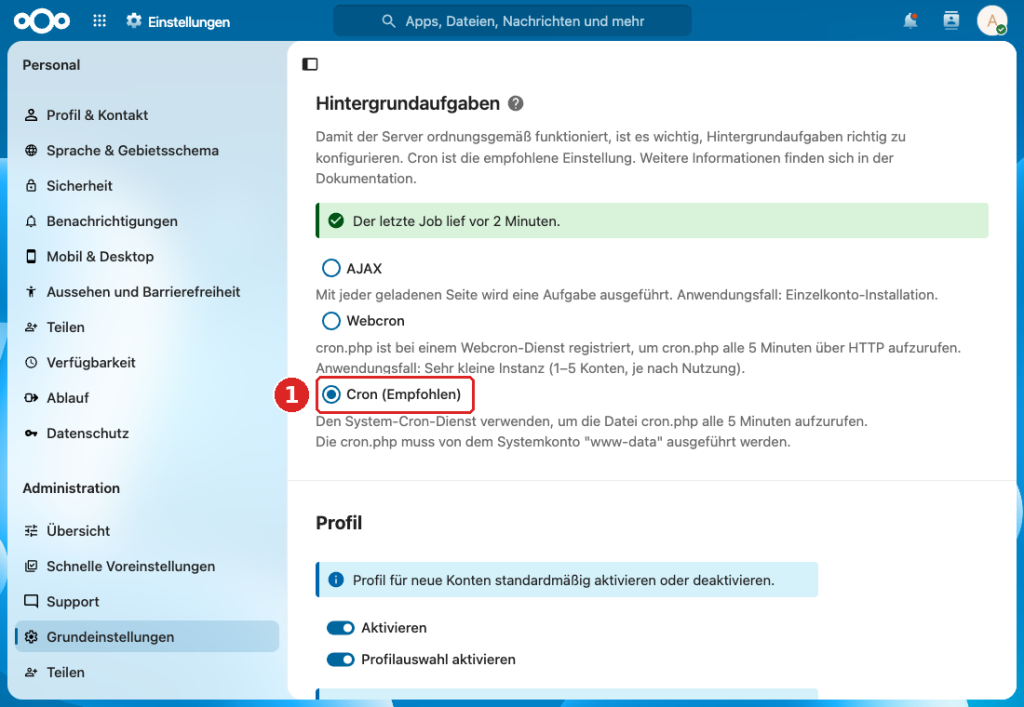
Task: Open Grundeinstellungen administration page
Action: tap(148, 637)
